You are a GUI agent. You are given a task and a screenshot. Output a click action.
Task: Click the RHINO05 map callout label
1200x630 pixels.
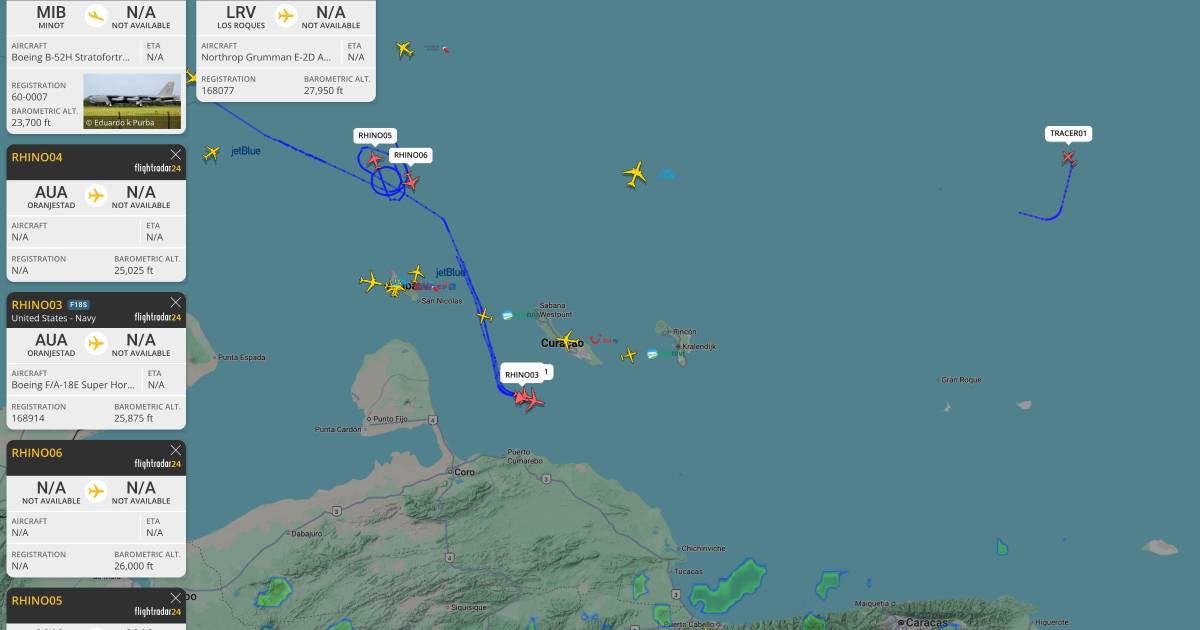pyautogui.click(x=376, y=135)
